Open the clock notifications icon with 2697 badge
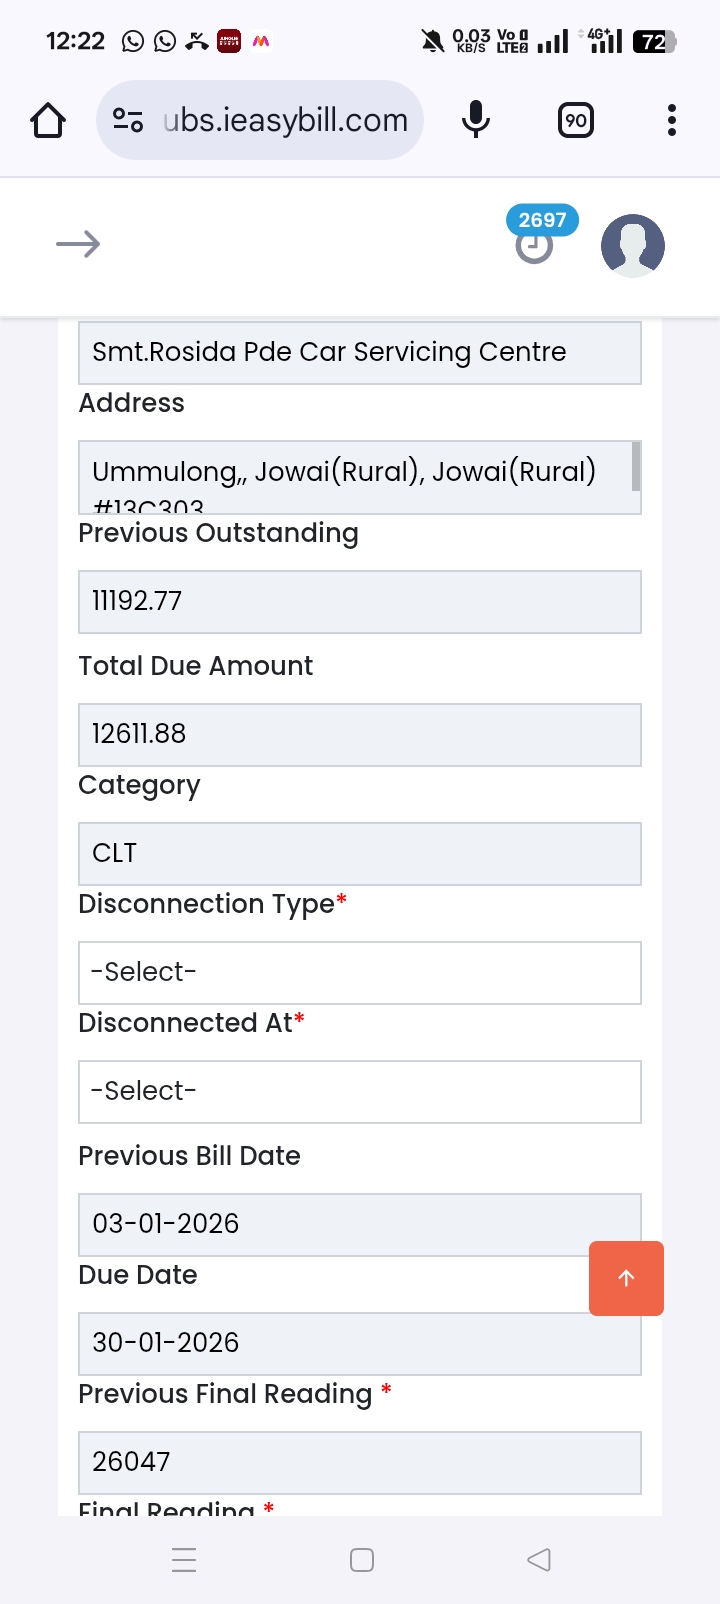 (x=535, y=245)
